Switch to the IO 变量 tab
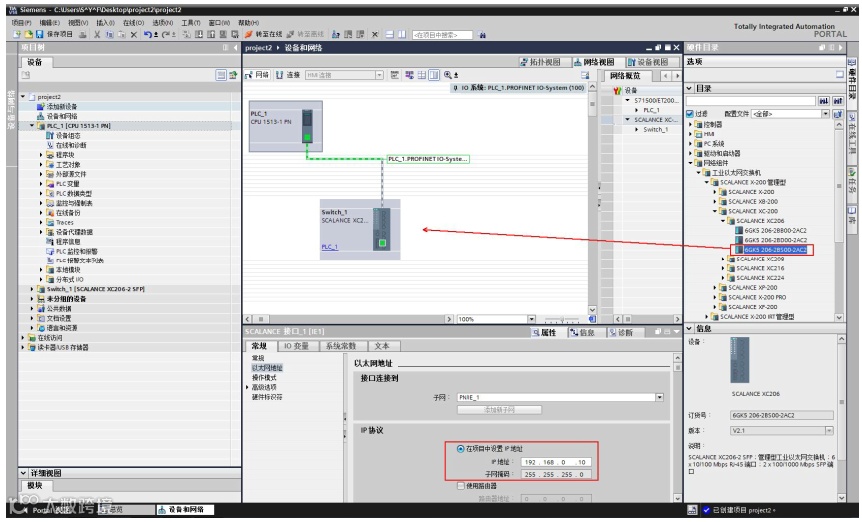 click(296, 346)
